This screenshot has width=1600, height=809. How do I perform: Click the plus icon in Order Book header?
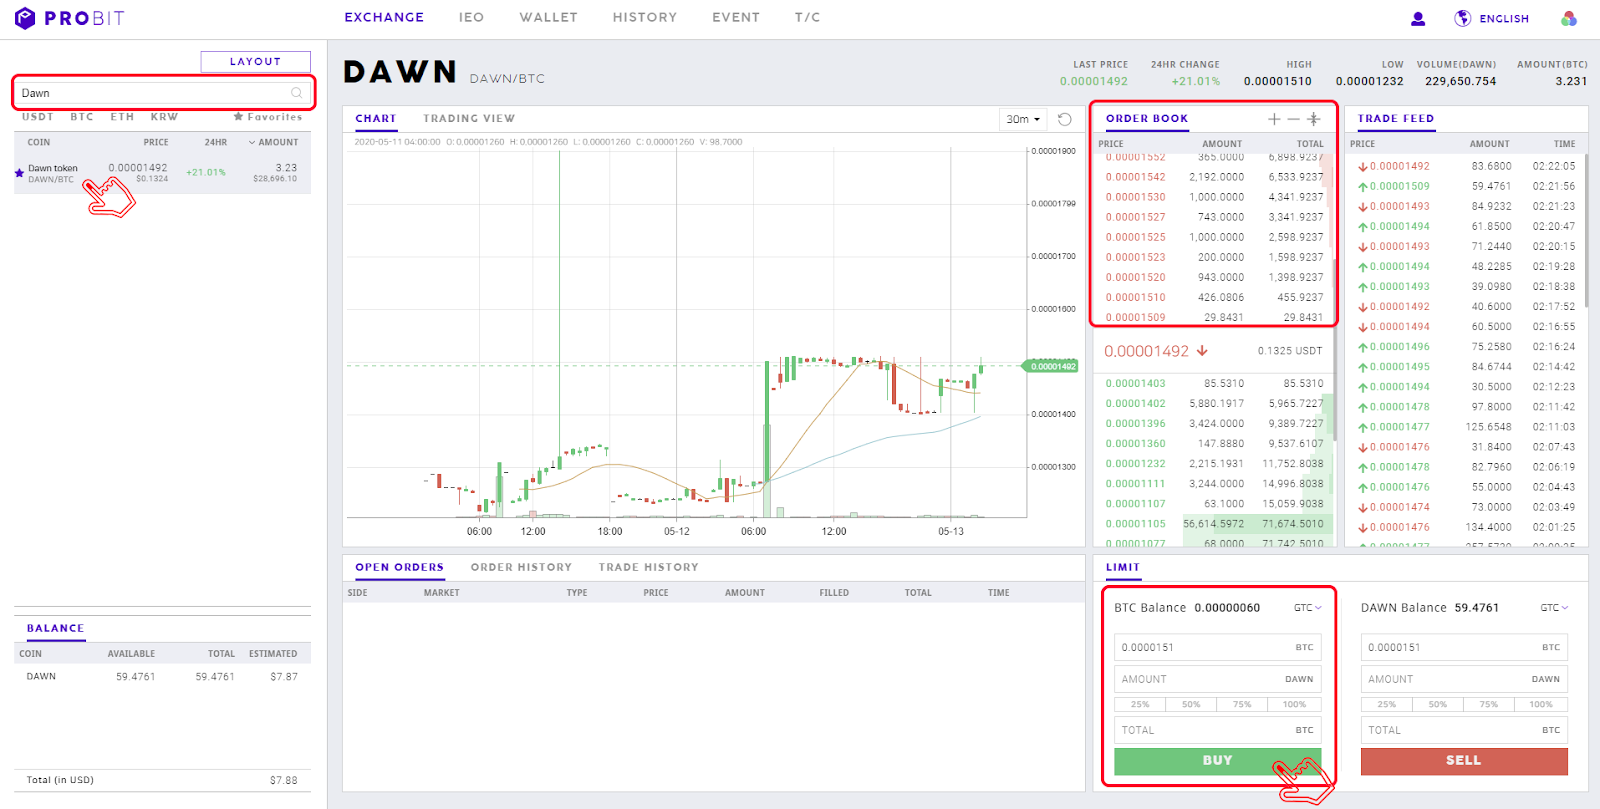point(1274,119)
